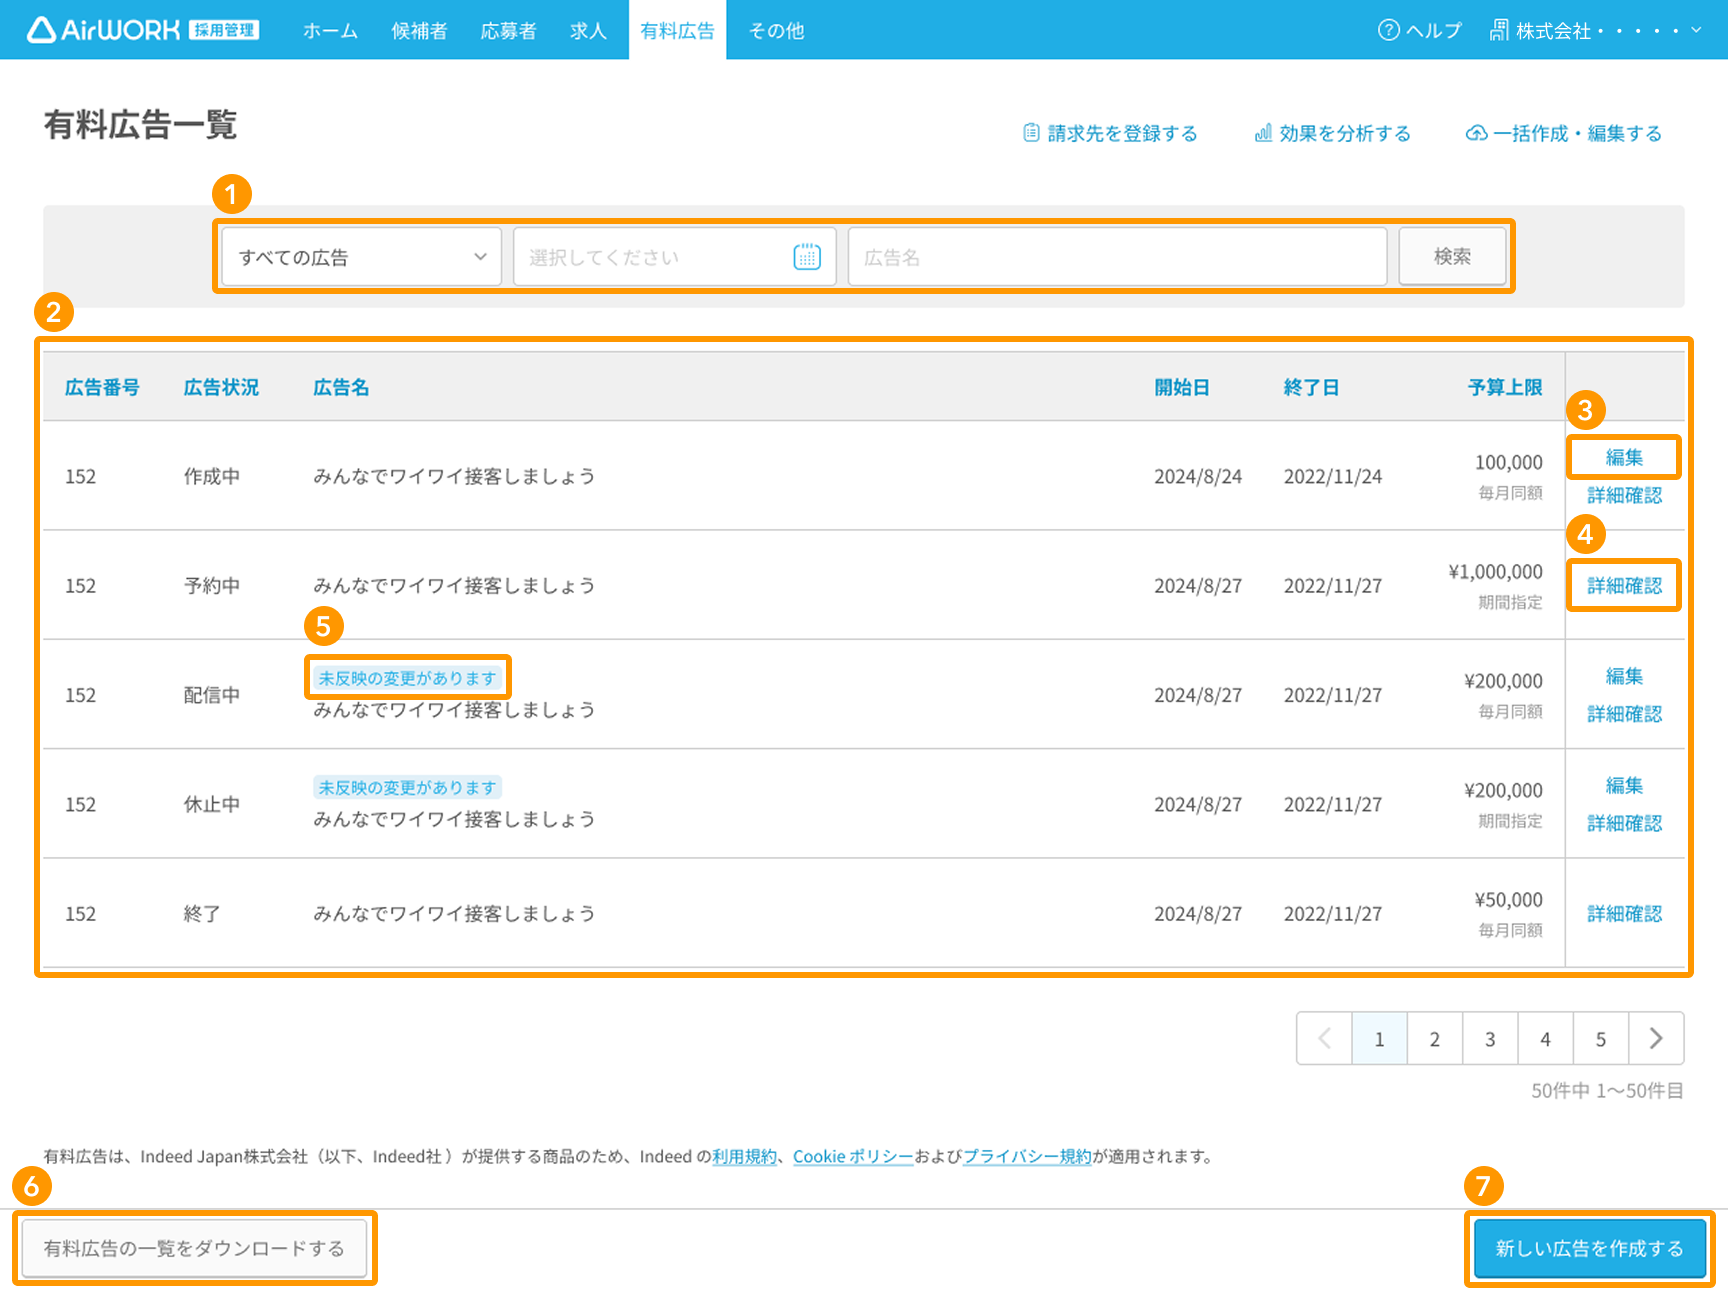Screen dimensions: 1728x1304
Task: Click the 終了 status cell
Action: pyautogui.click(x=202, y=913)
